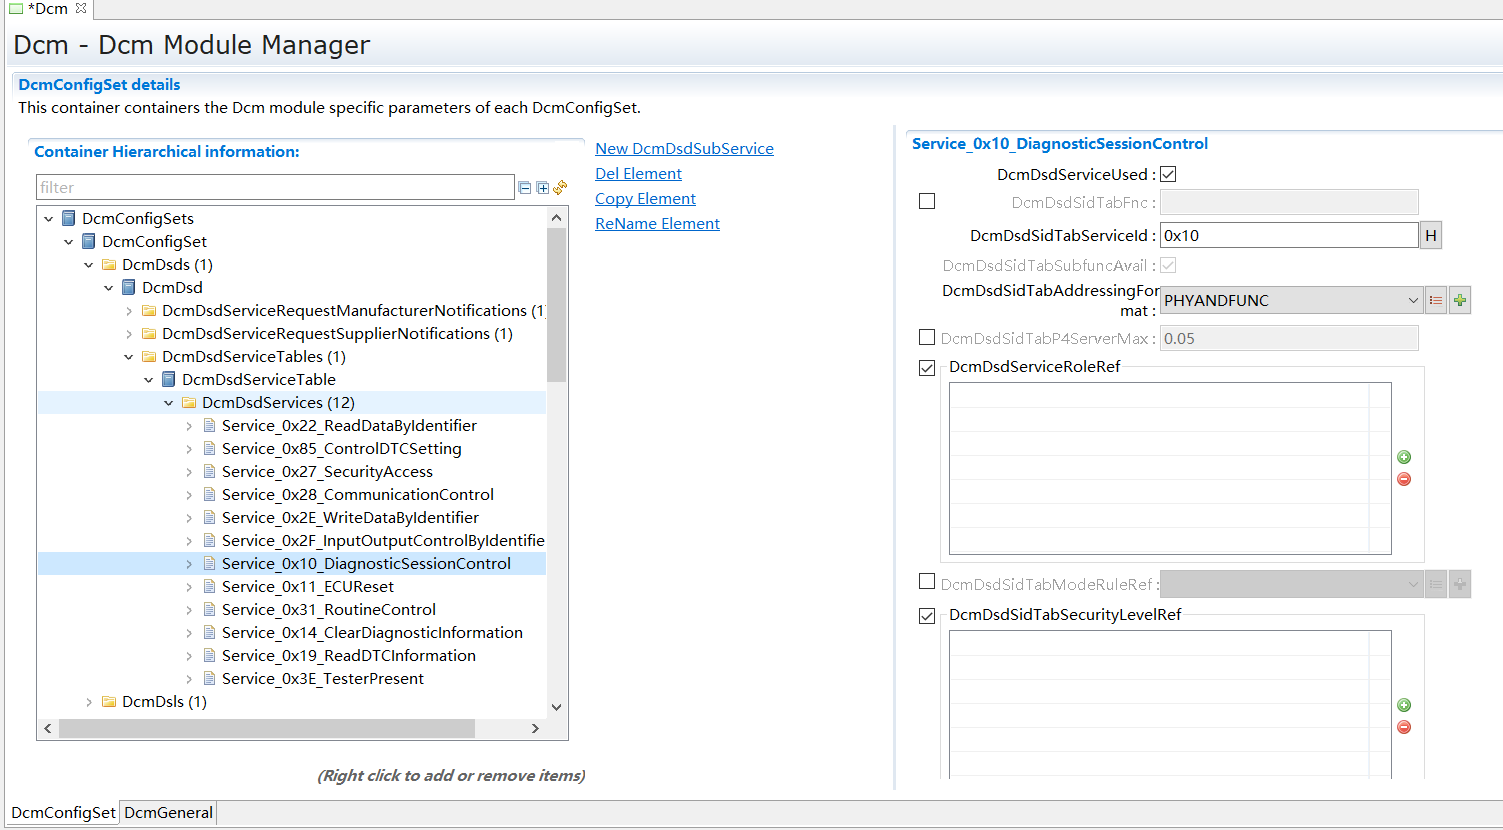This screenshot has width=1503, height=830.
Task: Open the PHYANDFUNC addressing format dropdown
Action: [1291, 300]
